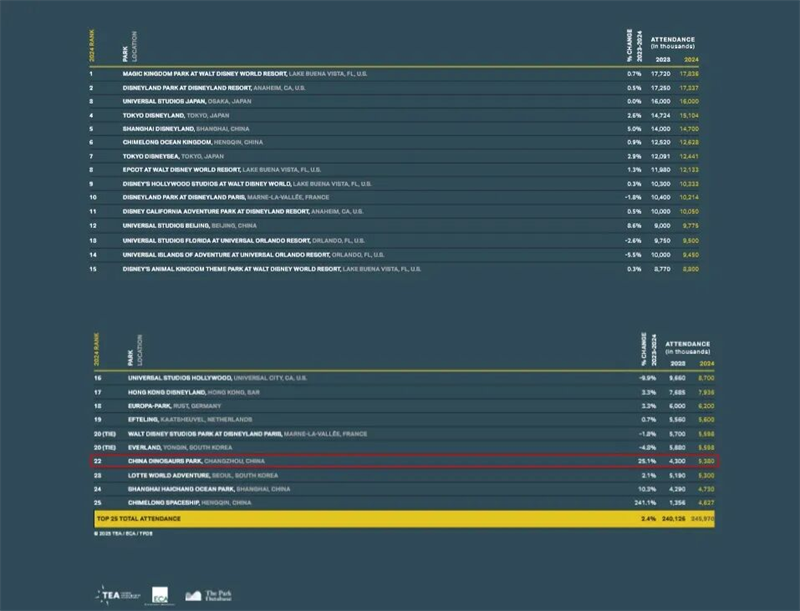Open The Park Database logo
The image size is (800, 611).
click(208, 595)
